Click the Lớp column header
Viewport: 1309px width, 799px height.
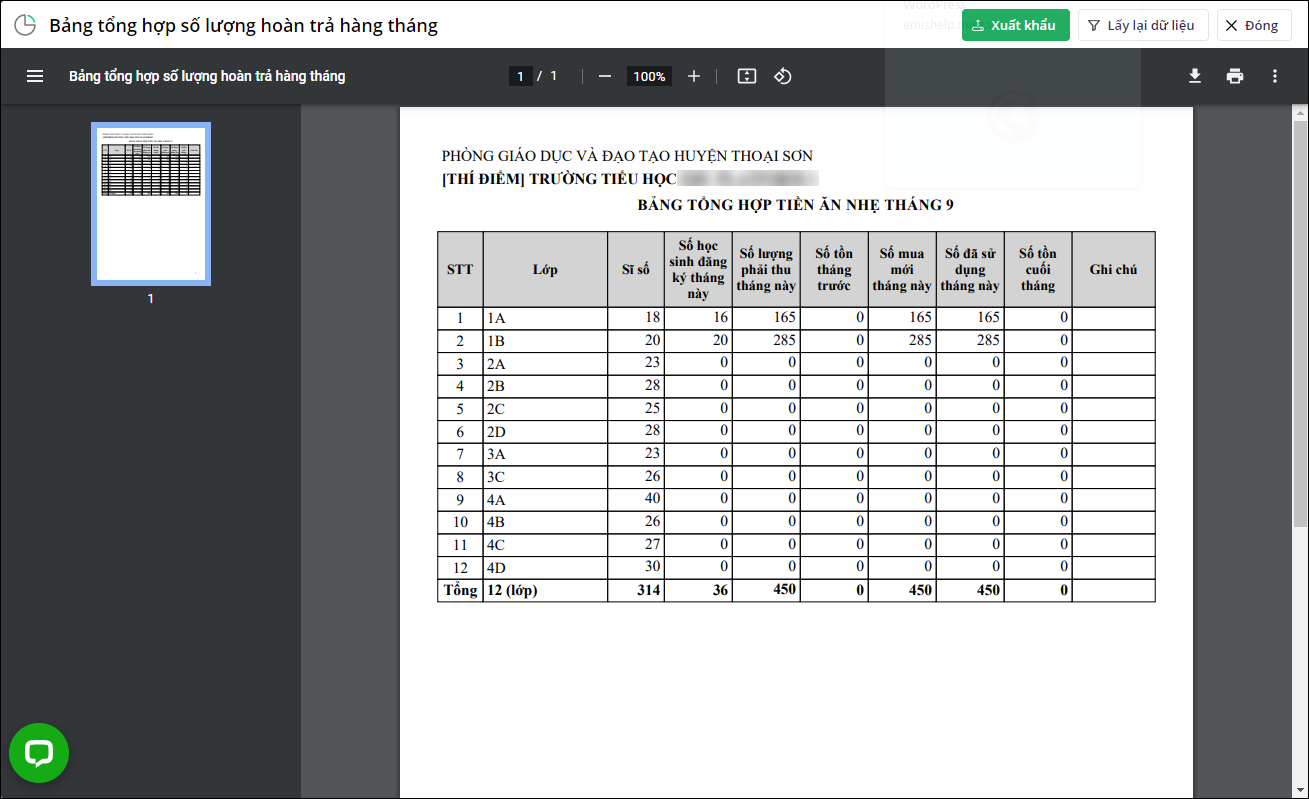pyautogui.click(x=545, y=269)
